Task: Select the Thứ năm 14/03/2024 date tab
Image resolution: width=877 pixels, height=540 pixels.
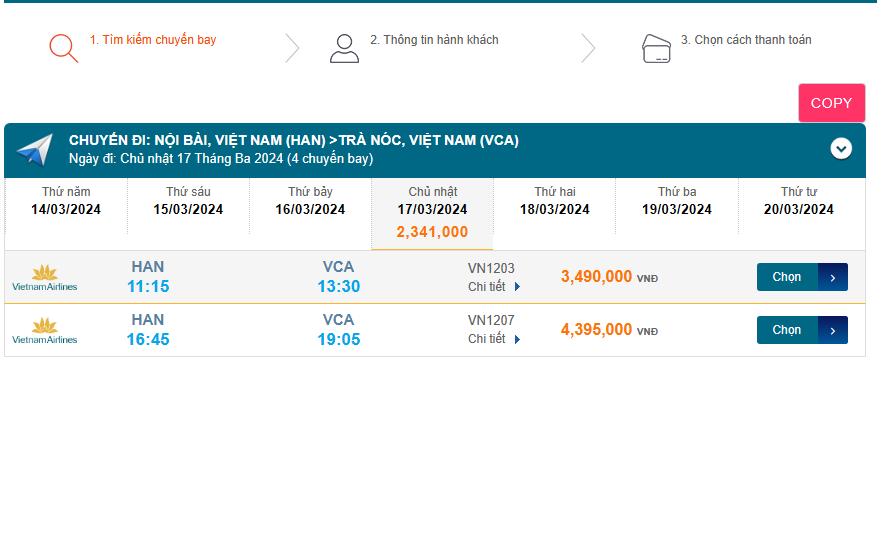Action: pyautogui.click(x=66, y=201)
